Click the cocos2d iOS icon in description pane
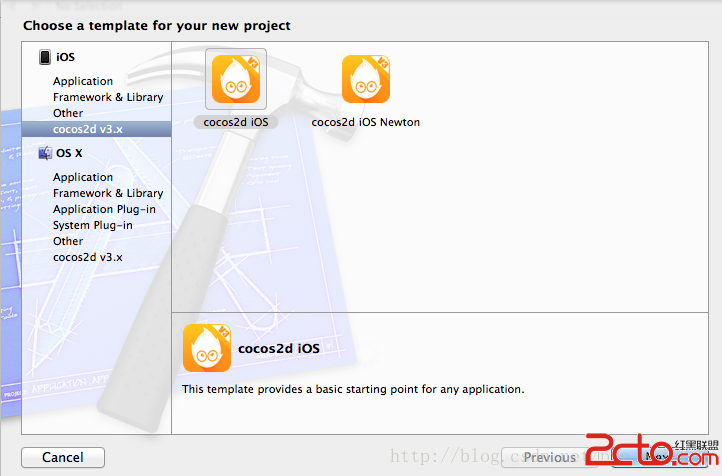The height and width of the screenshot is (476, 722). [207, 348]
